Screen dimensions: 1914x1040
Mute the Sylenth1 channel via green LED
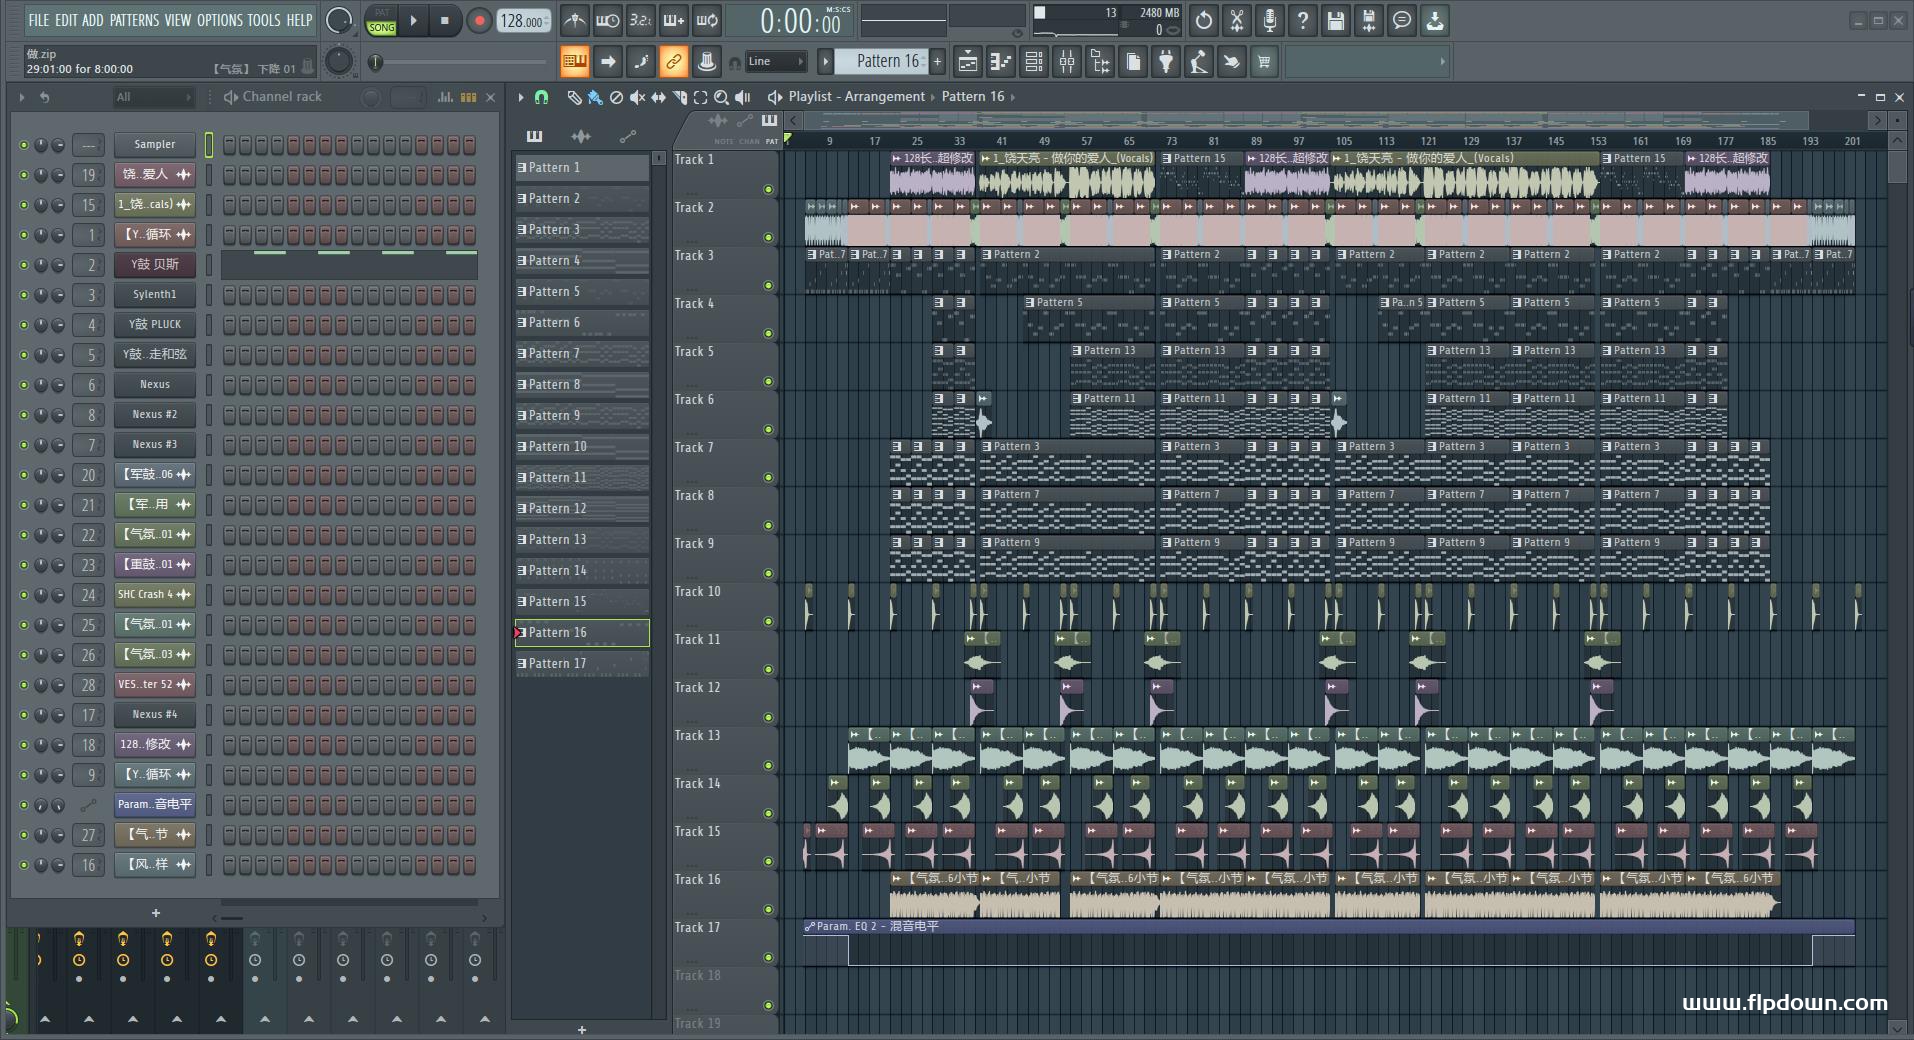[x=24, y=295]
